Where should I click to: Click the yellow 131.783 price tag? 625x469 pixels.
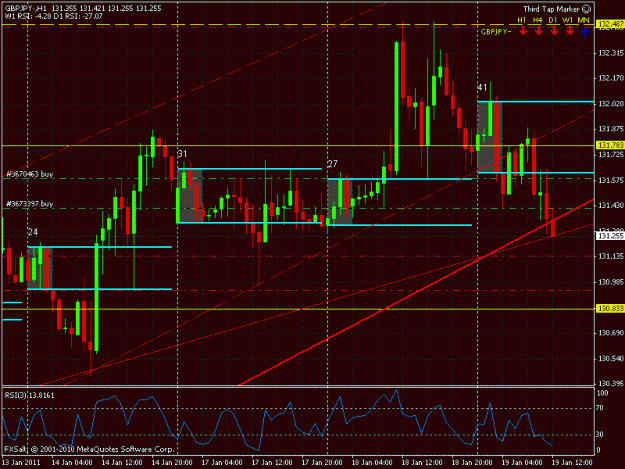point(610,145)
